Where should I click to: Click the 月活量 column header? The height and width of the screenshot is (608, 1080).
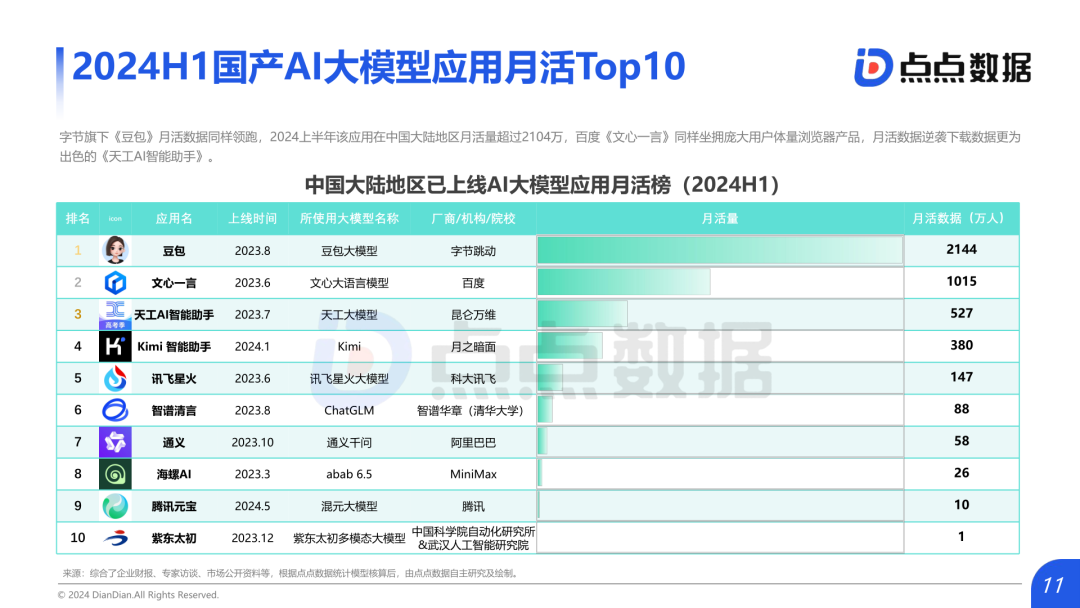pyautogui.click(x=720, y=218)
